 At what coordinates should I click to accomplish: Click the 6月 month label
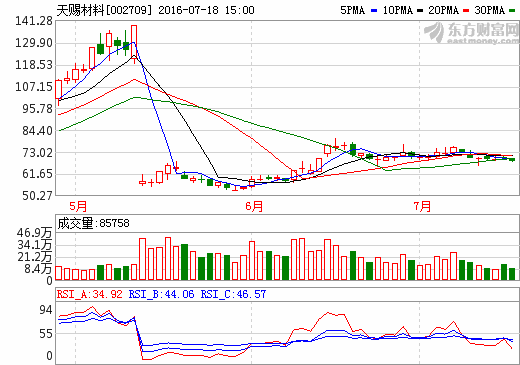(254, 206)
